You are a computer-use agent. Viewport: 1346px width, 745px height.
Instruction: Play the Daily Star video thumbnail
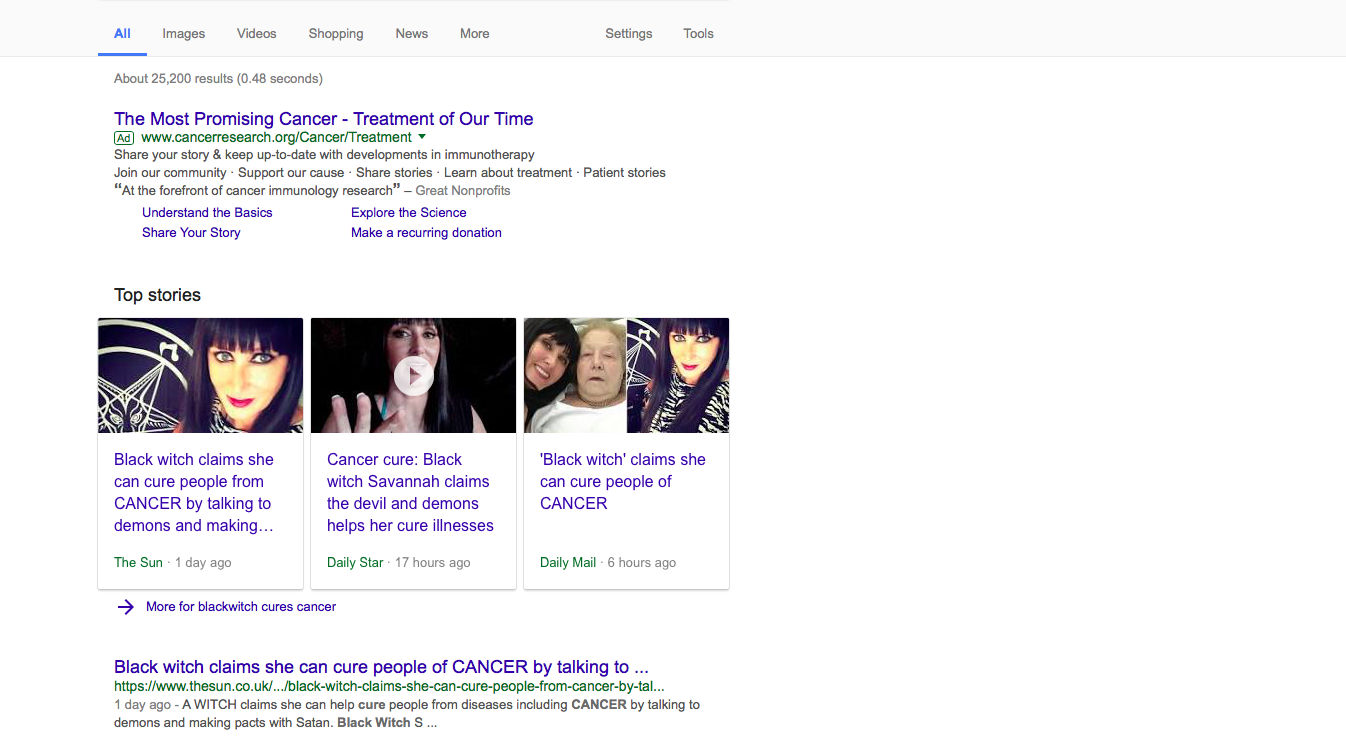tap(413, 375)
